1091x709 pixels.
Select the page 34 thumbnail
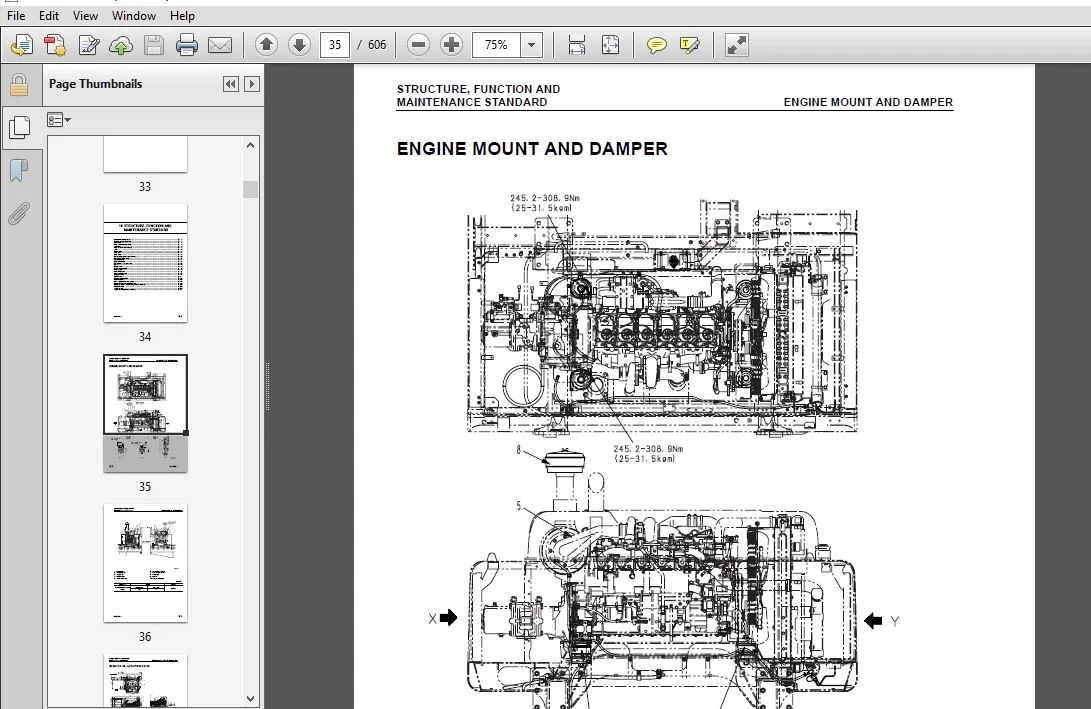[145, 263]
